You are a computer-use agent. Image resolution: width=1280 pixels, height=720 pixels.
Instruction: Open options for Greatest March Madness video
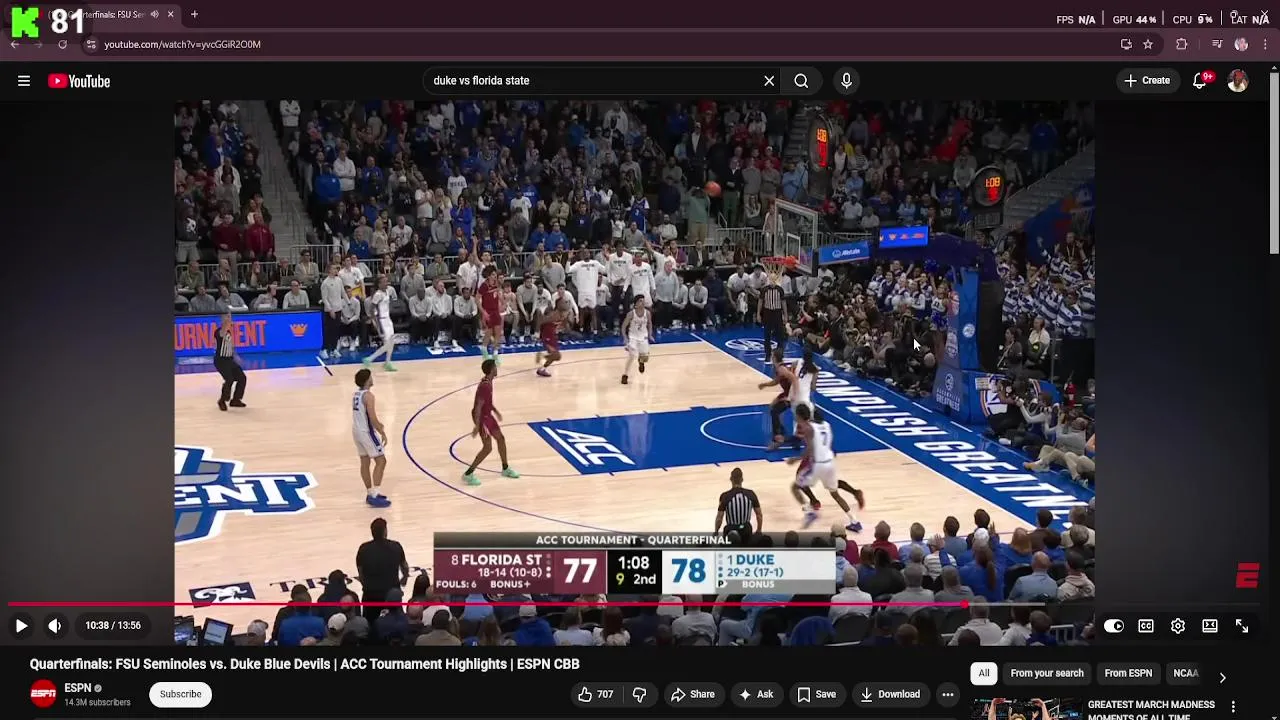click(x=1233, y=706)
